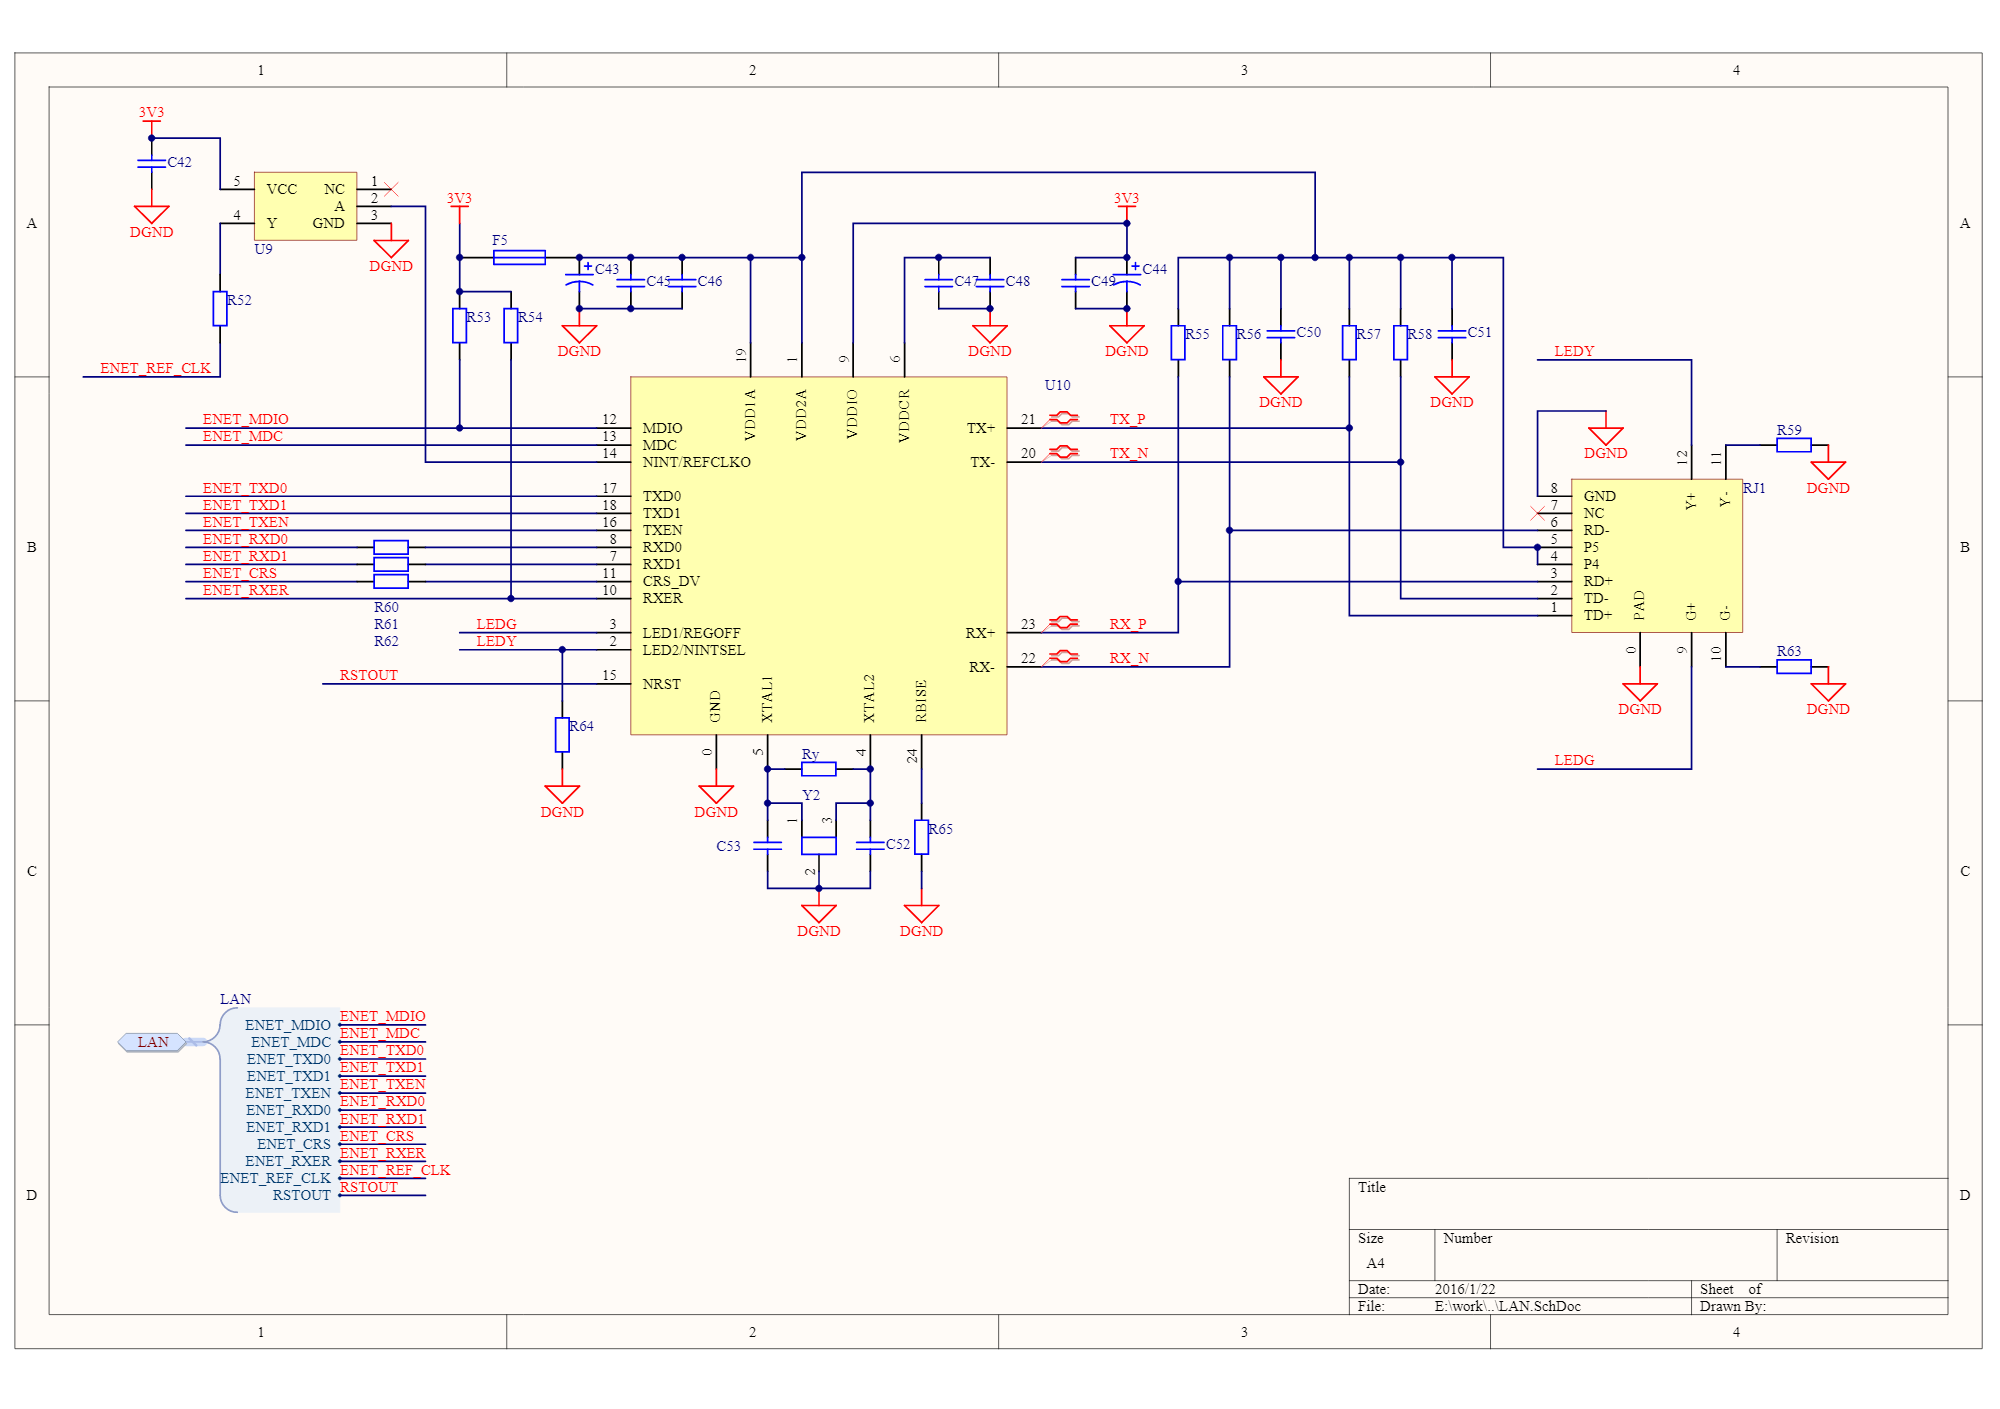Select the Y2 crystal symbol
This screenshot has width=2000, height=1409.
(818, 845)
